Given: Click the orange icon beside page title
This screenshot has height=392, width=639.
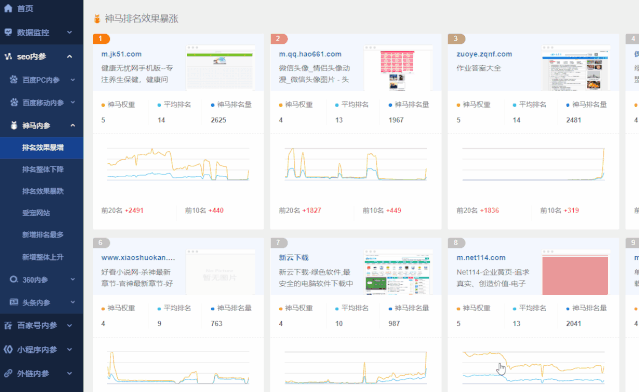Looking at the screenshot, I should point(97,18).
